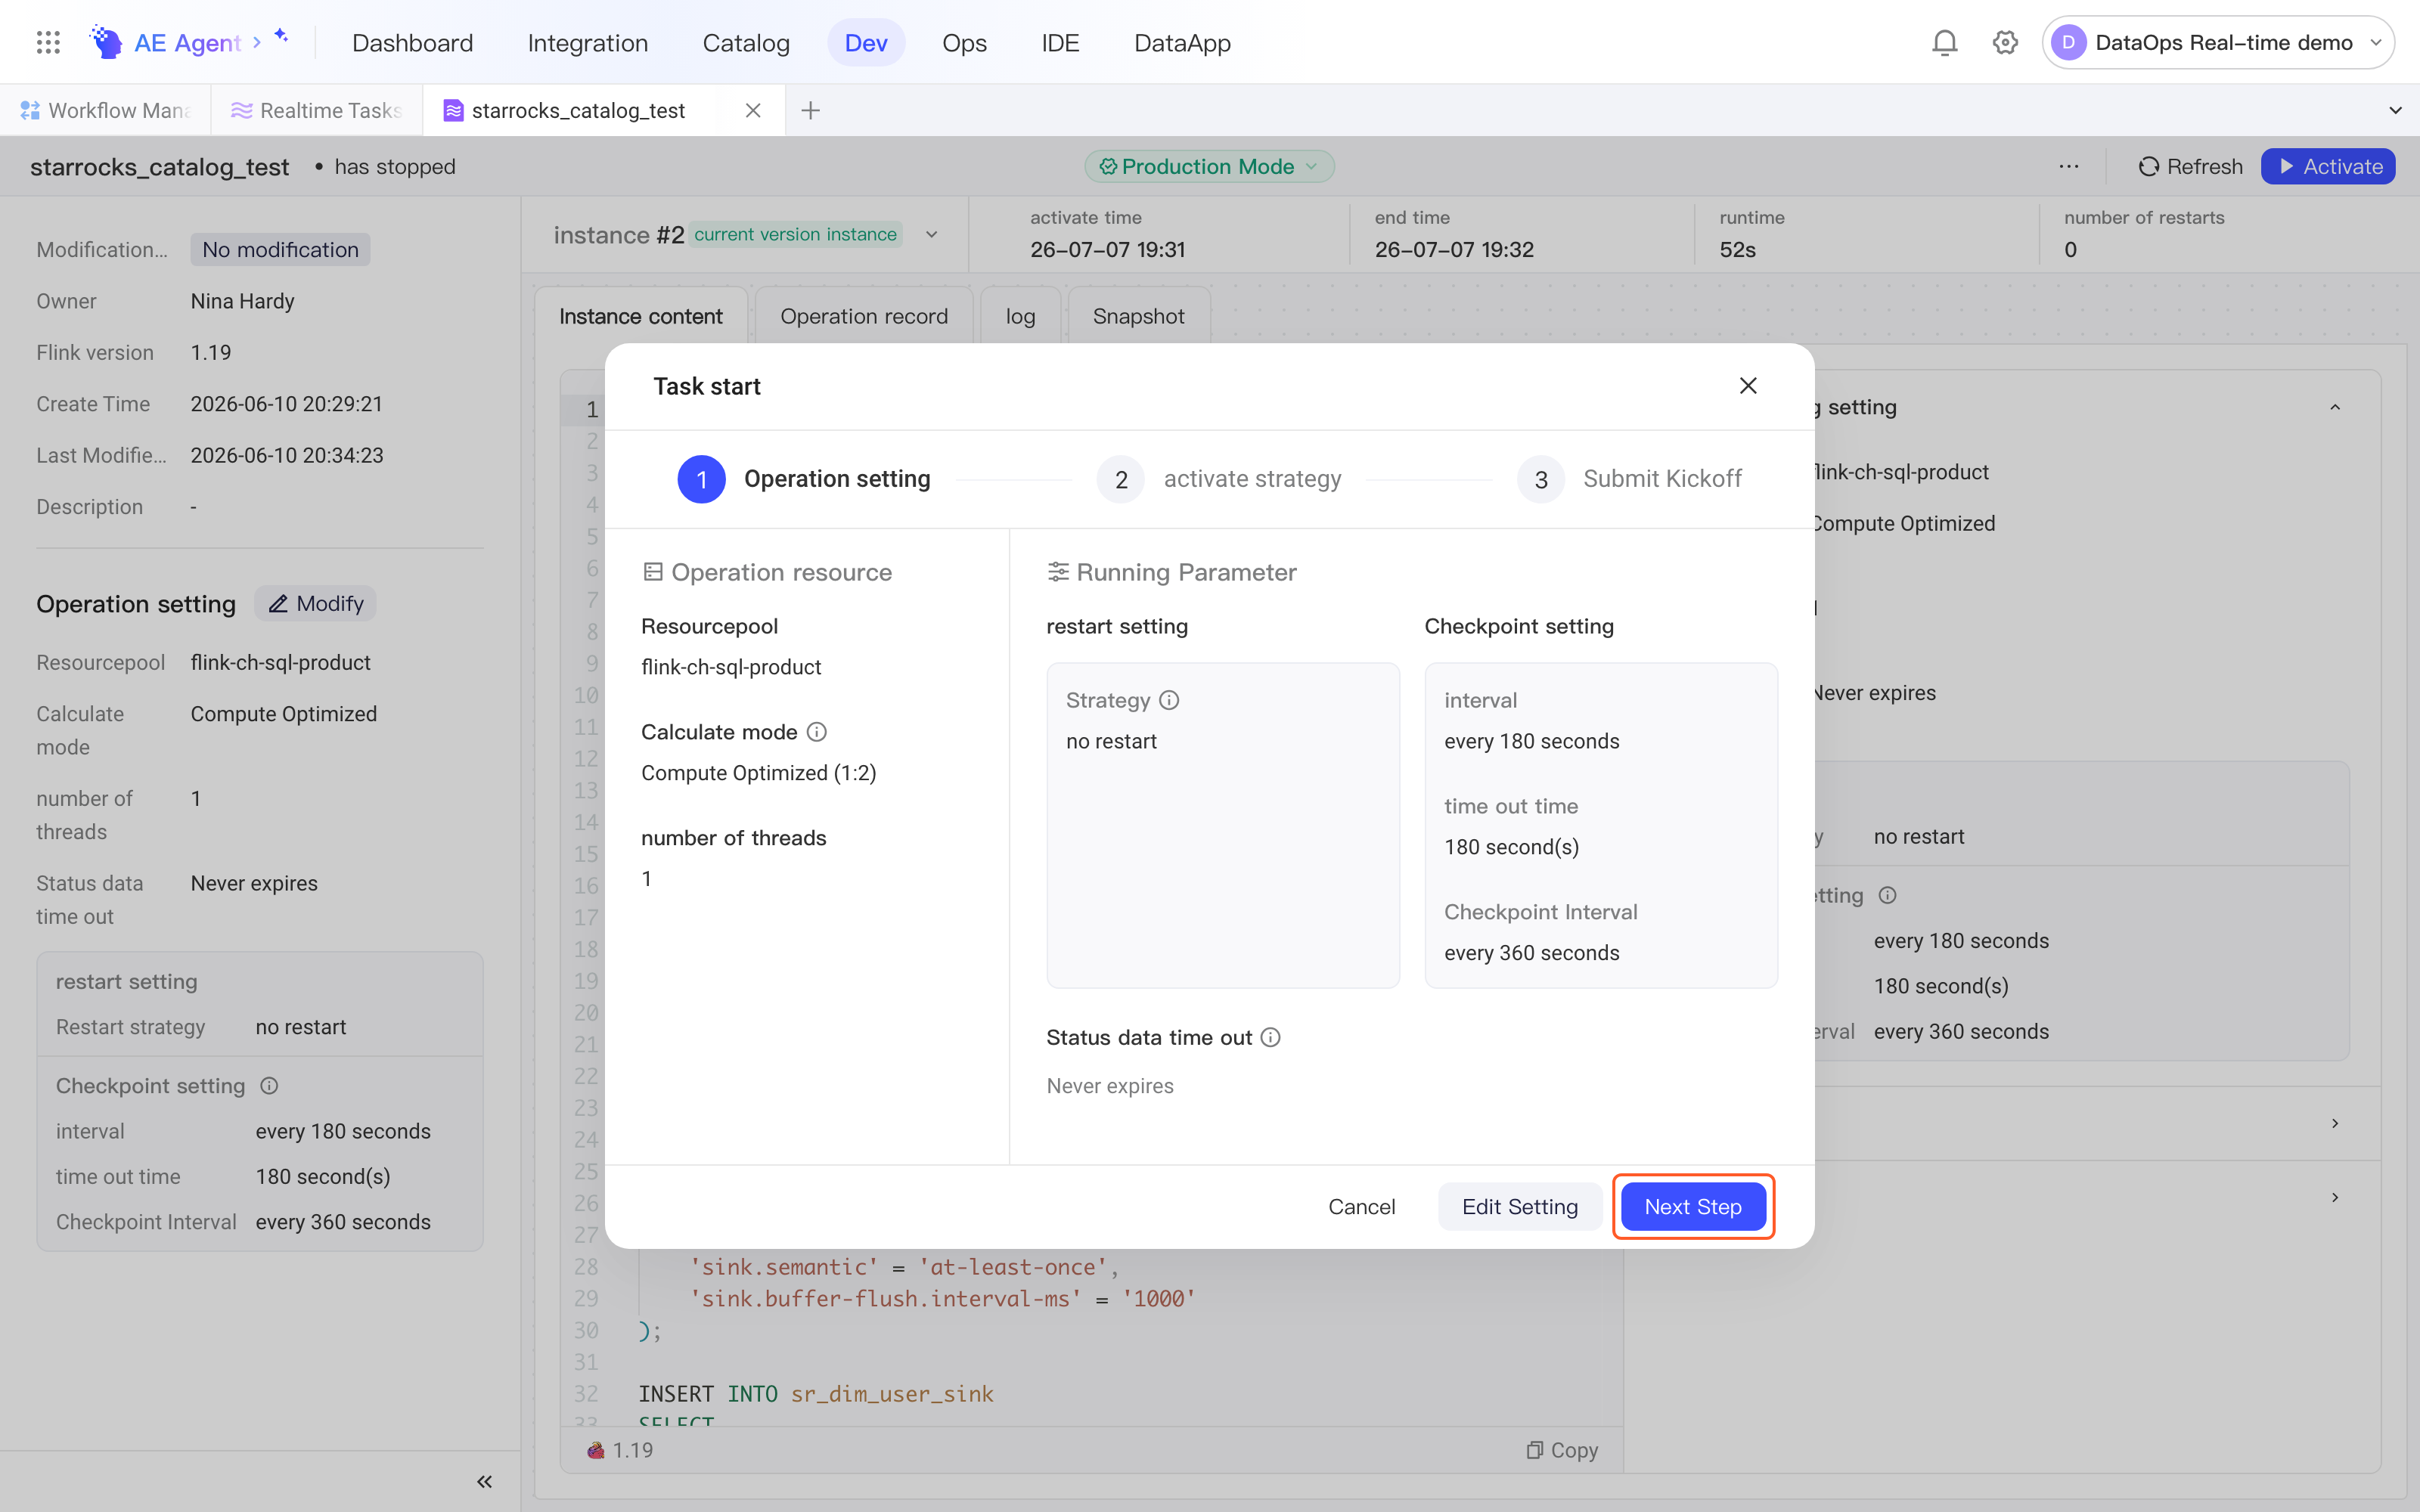Image resolution: width=2420 pixels, height=1512 pixels.
Task: Go to the Ops menu
Action: [x=964, y=43]
